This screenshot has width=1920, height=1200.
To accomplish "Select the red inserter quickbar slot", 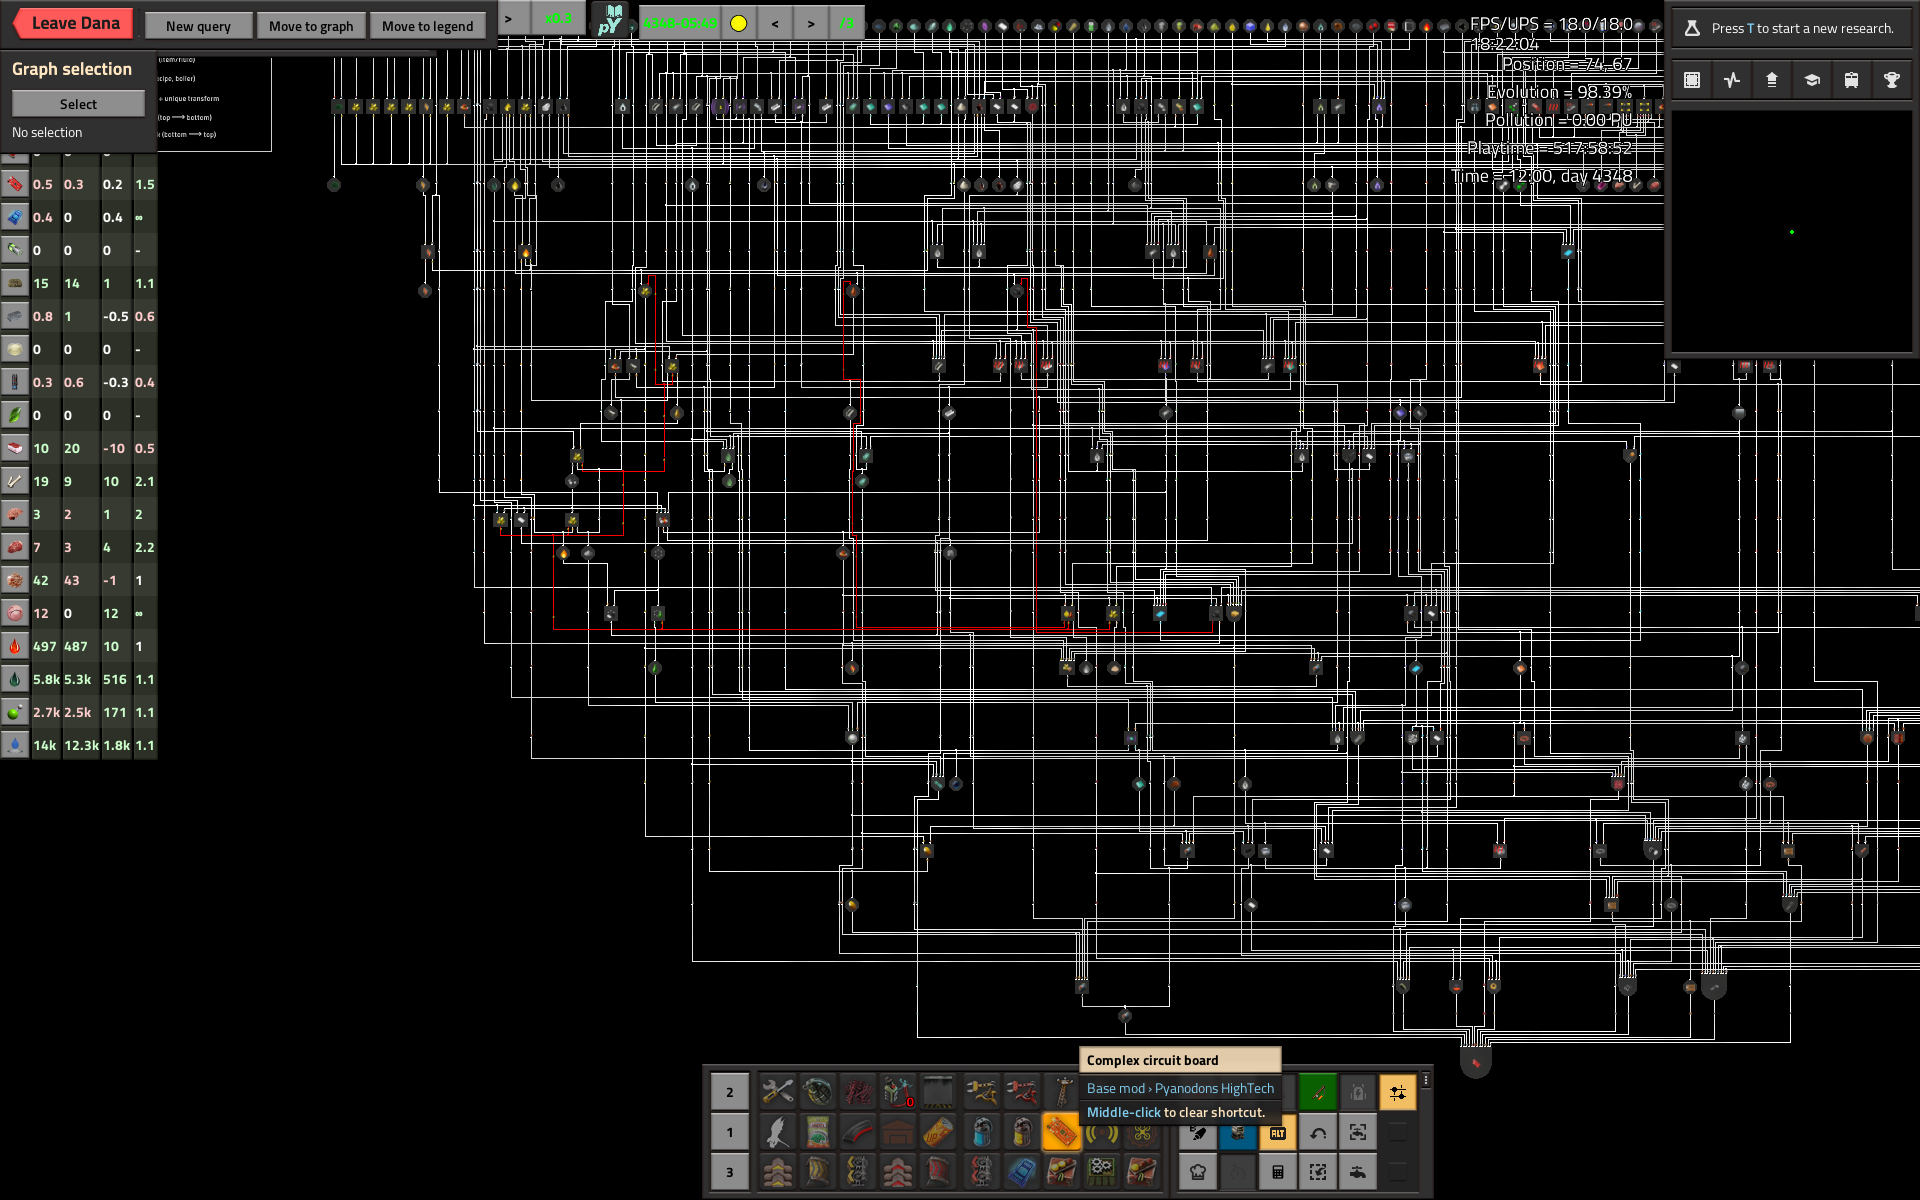I will coord(1022,1092).
